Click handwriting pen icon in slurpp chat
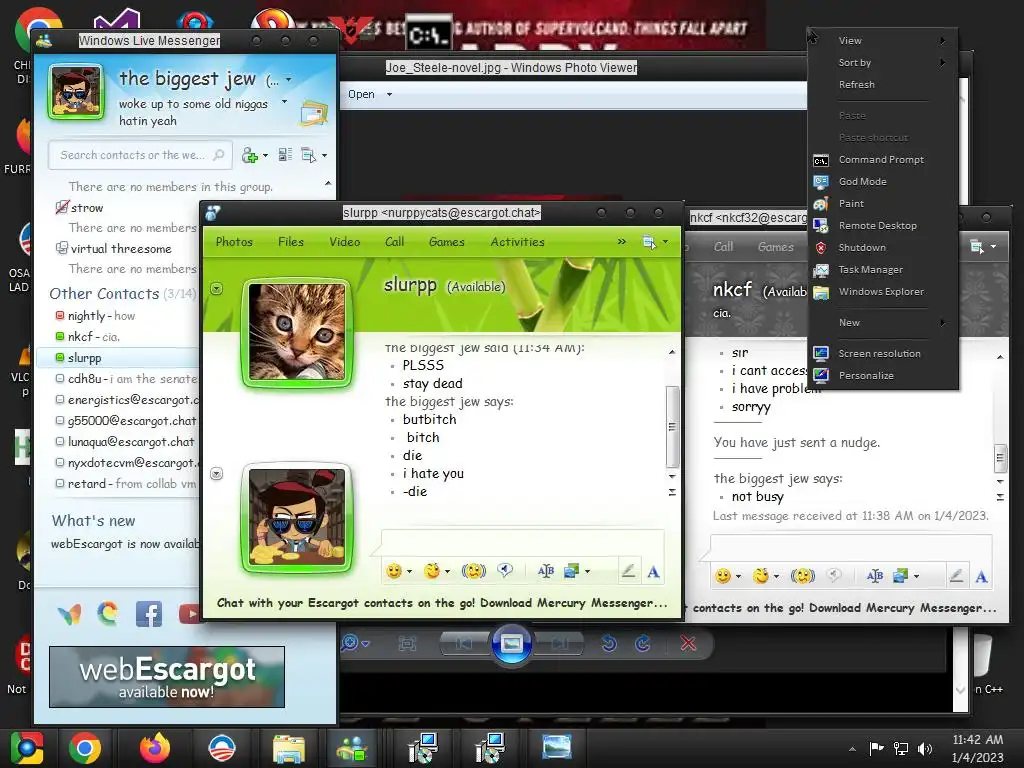Viewport: 1024px width, 768px height. click(x=628, y=571)
